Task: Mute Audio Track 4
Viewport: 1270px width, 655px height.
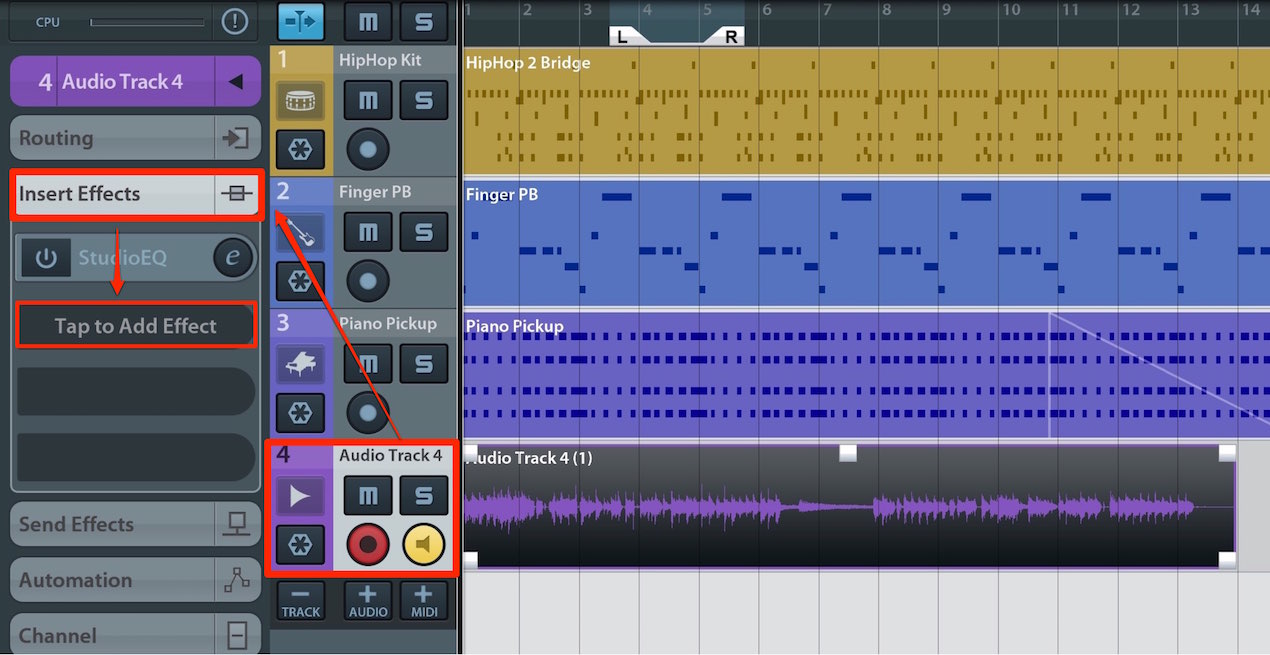Action: pyautogui.click(x=368, y=495)
